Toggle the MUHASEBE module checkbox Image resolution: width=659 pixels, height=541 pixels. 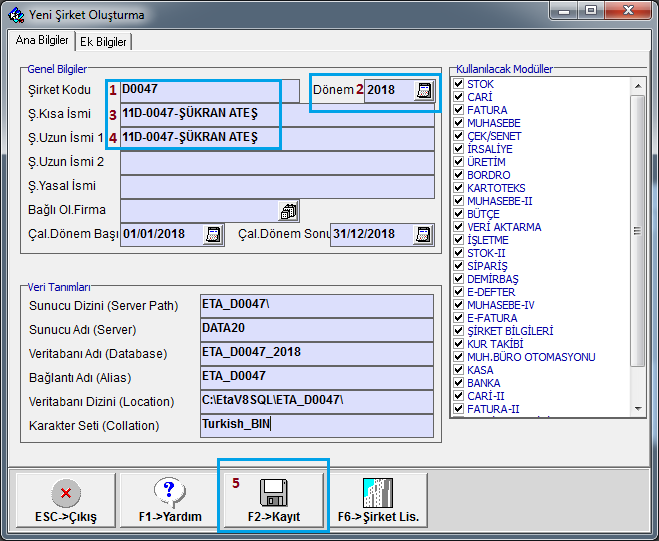click(459, 123)
